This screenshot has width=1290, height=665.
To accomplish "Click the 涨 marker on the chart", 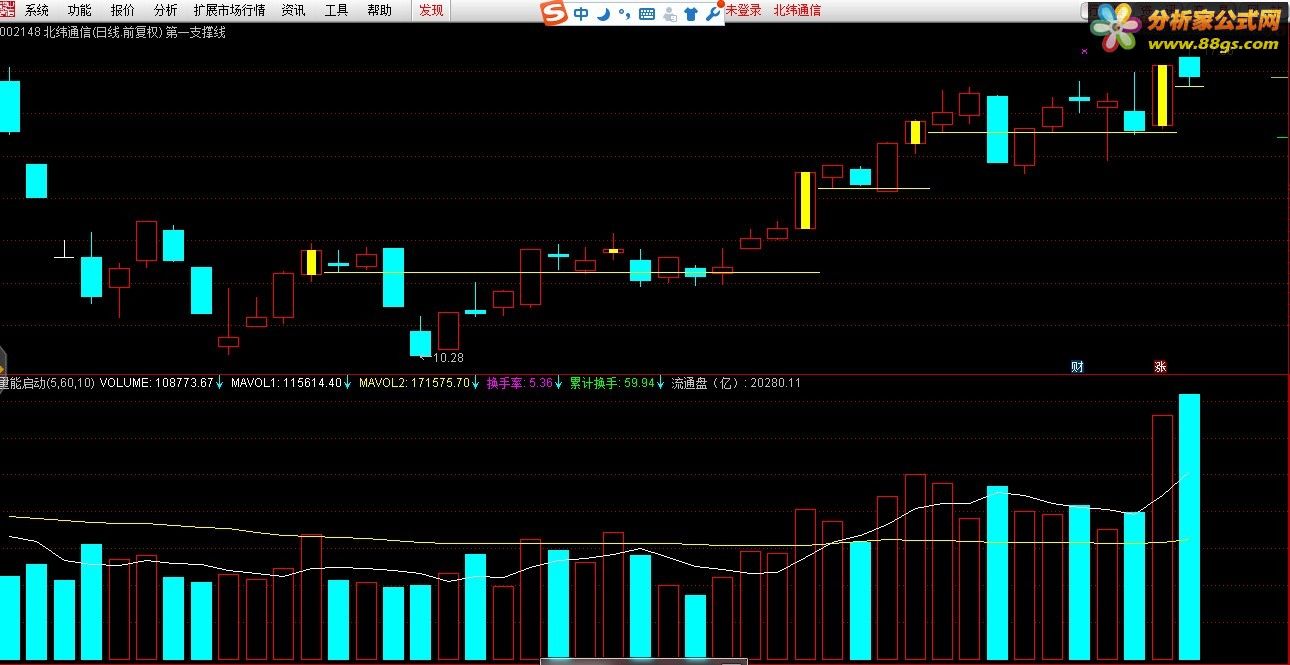I will 1161,366.
